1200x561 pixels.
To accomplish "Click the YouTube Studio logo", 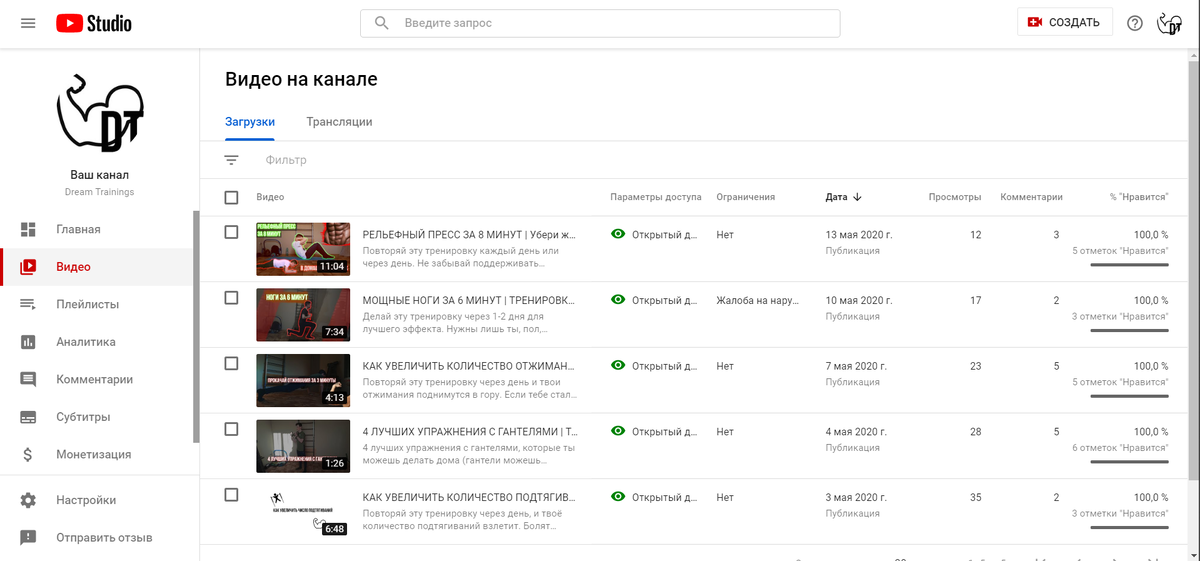I will click(94, 23).
